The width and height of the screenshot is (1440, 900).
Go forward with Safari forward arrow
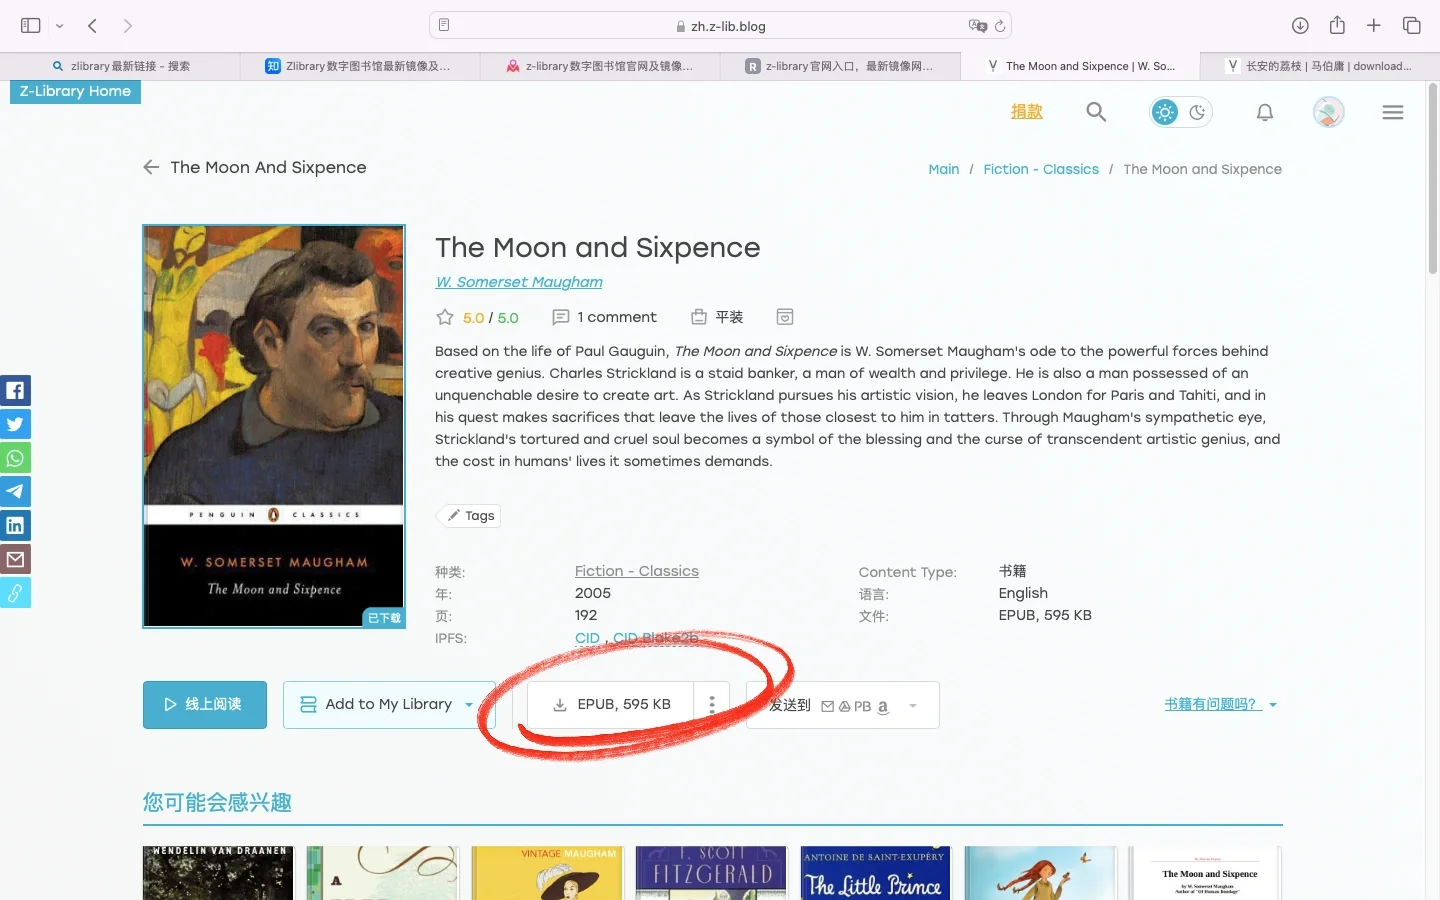pyautogui.click(x=127, y=26)
